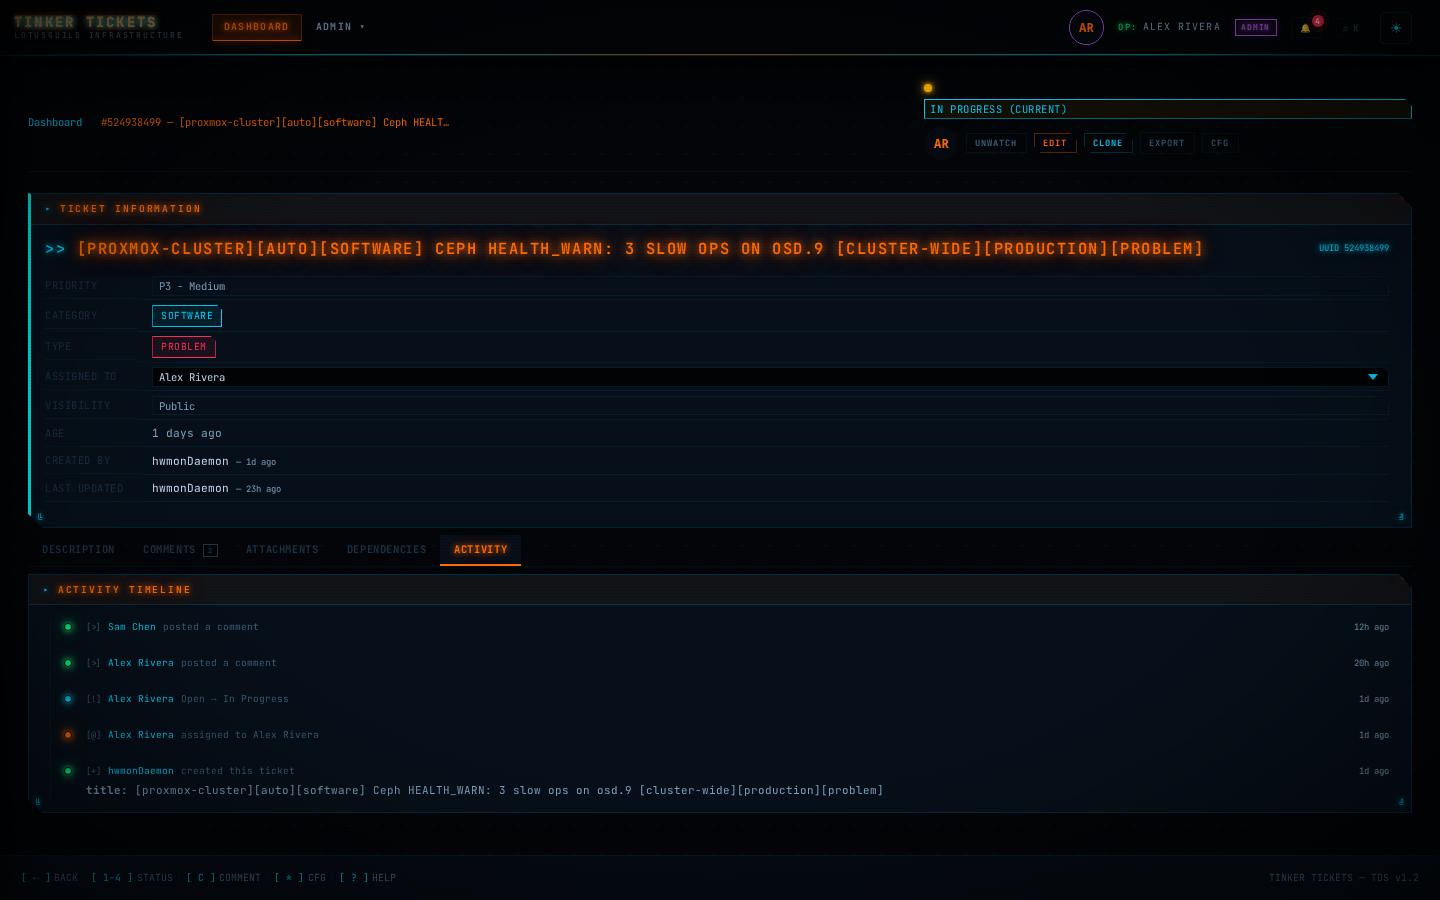Click the Back shortcut in footer
This screenshot has width=1440, height=900.
50,878
